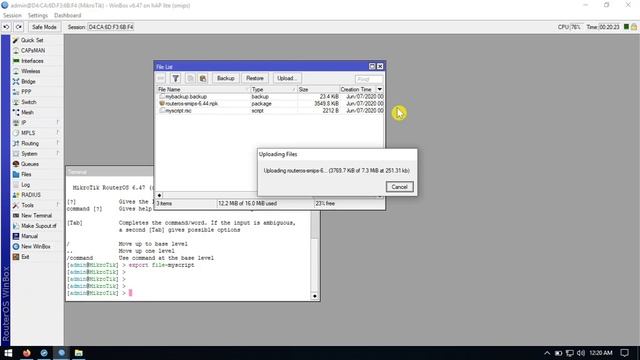Image resolution: width=640 pixels, height=360 pixels.
Task: Click the lock icon in the toolbar
Action: point(634,27)
